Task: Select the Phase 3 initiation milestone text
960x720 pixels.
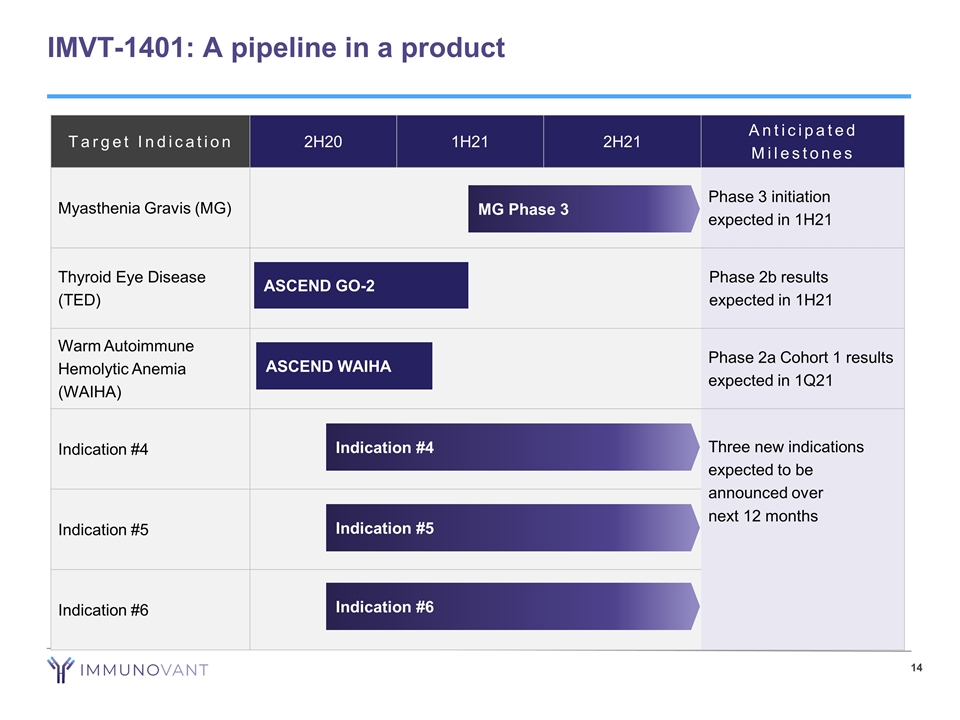Action: click(769, 208)
